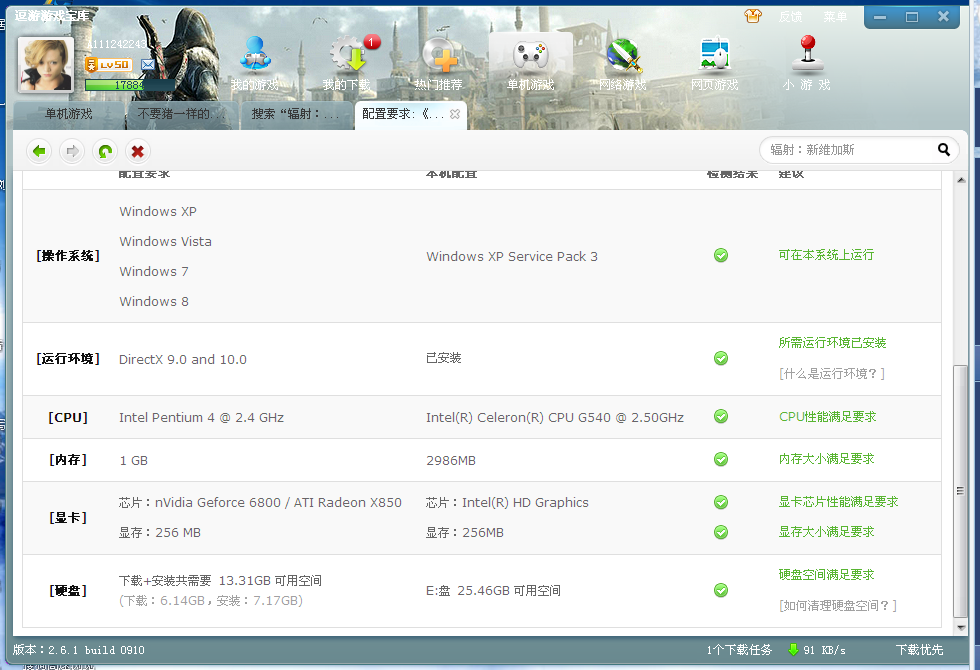Click the green check in the 操作系统 row
Screen dimensions: 980x670
coord(721,255)
